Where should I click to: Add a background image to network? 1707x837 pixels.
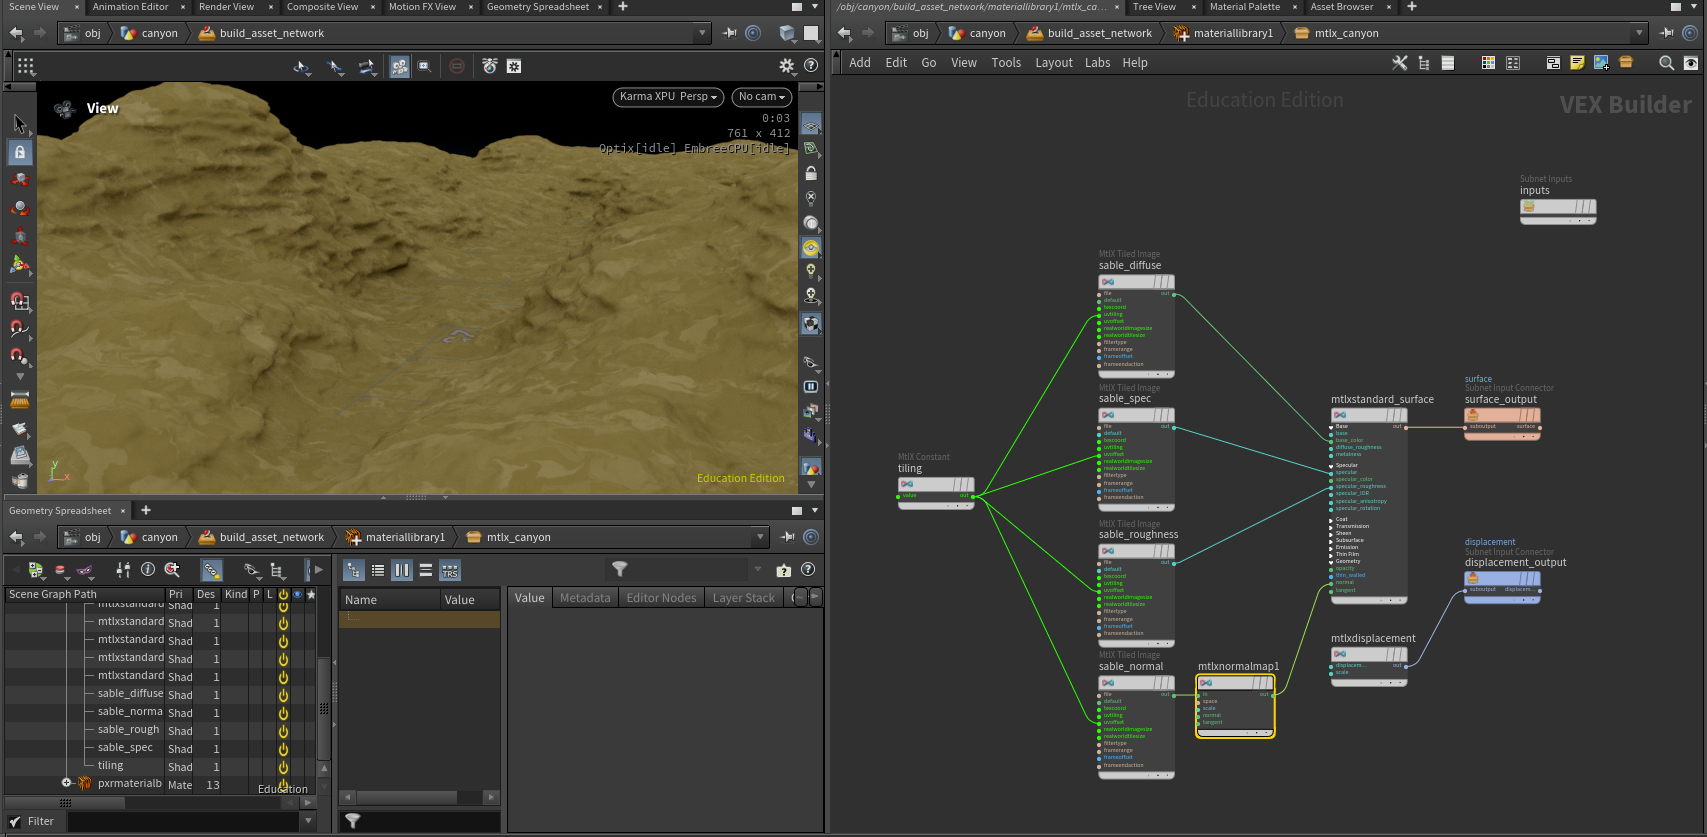1601,63
